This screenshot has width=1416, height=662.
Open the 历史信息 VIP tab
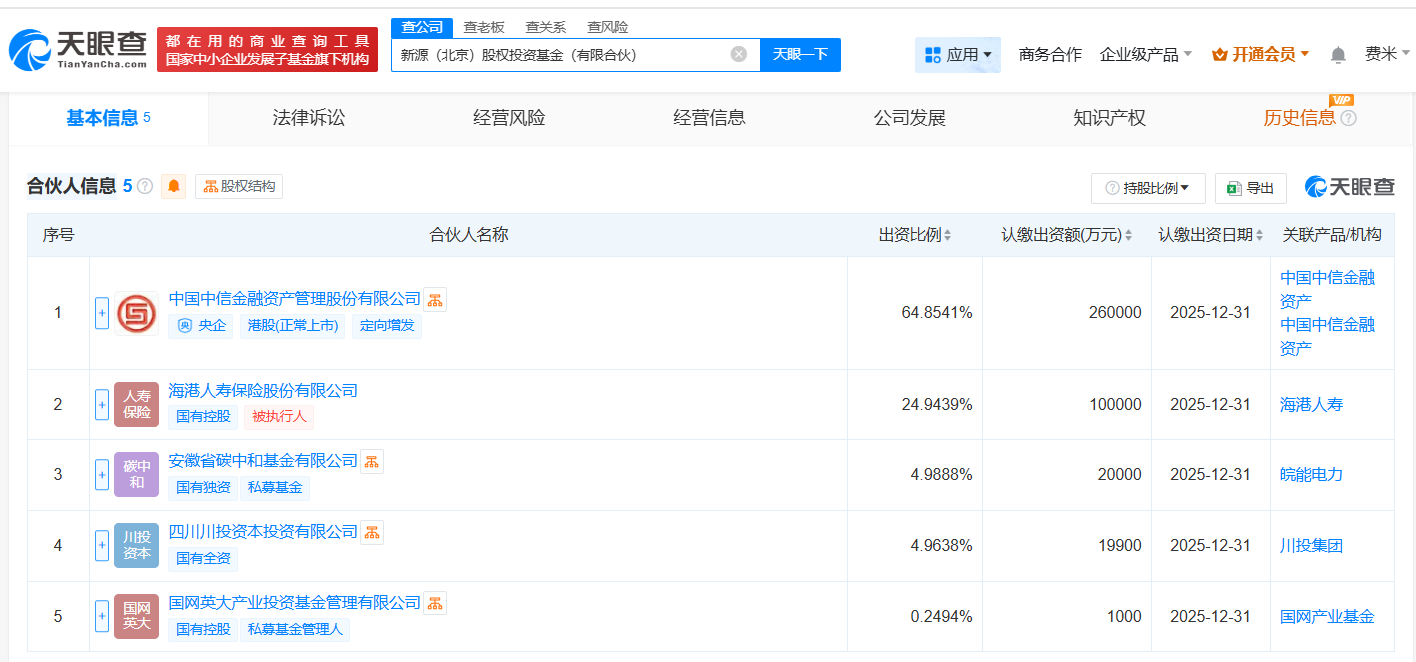coord(1300,118)
